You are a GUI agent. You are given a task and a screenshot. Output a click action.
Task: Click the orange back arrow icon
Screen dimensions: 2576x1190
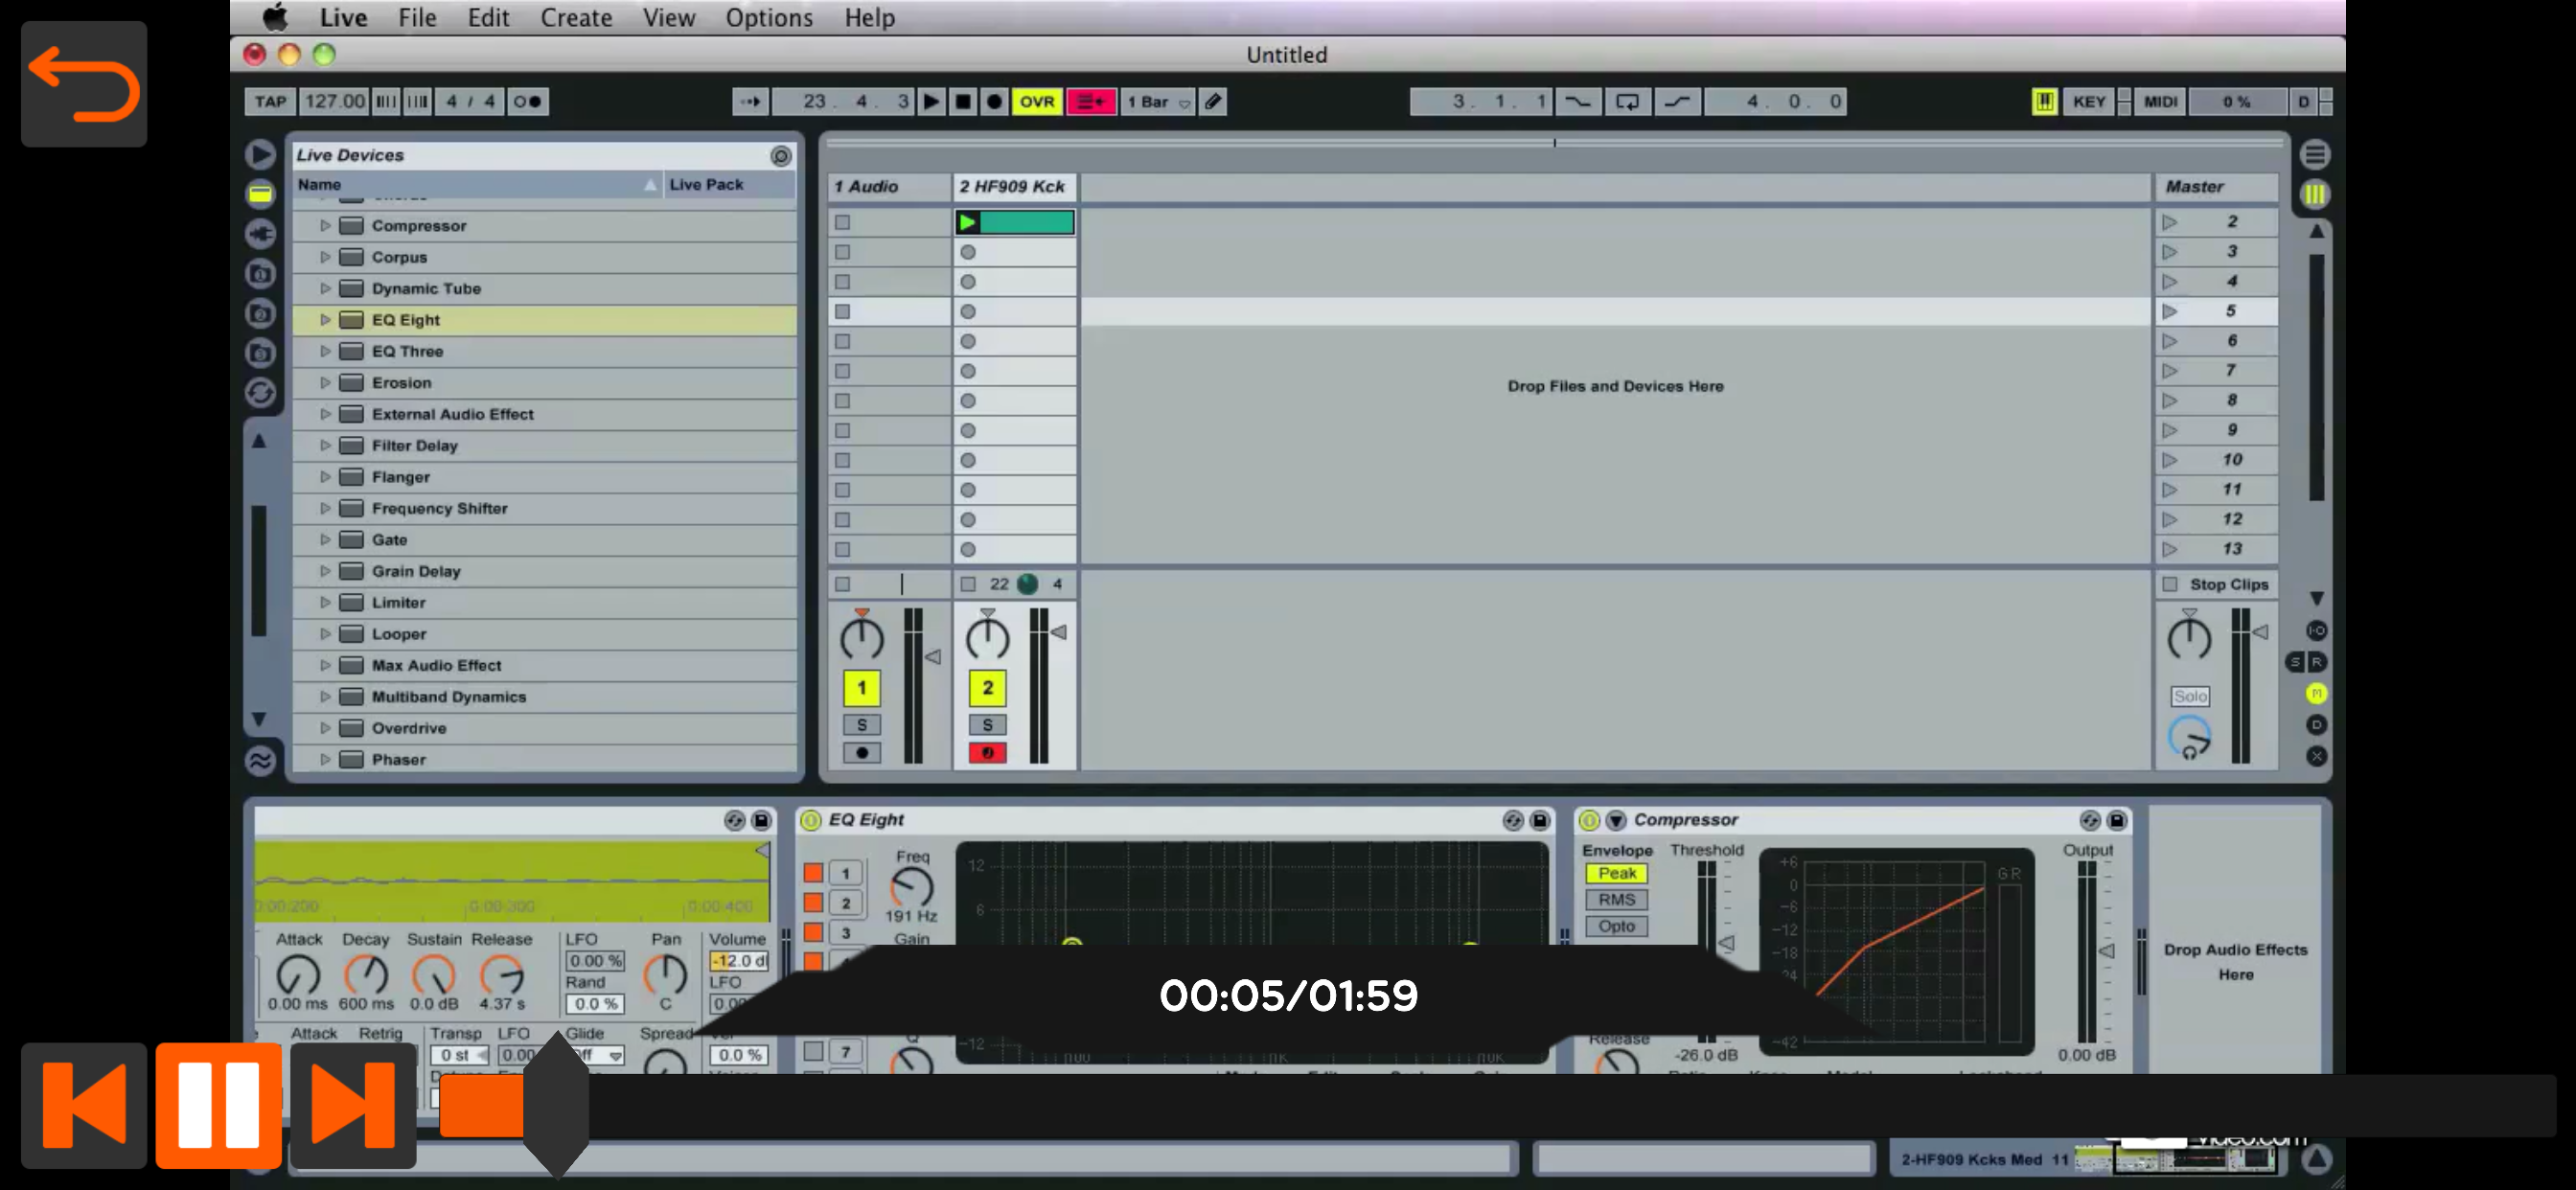(84, 84)
